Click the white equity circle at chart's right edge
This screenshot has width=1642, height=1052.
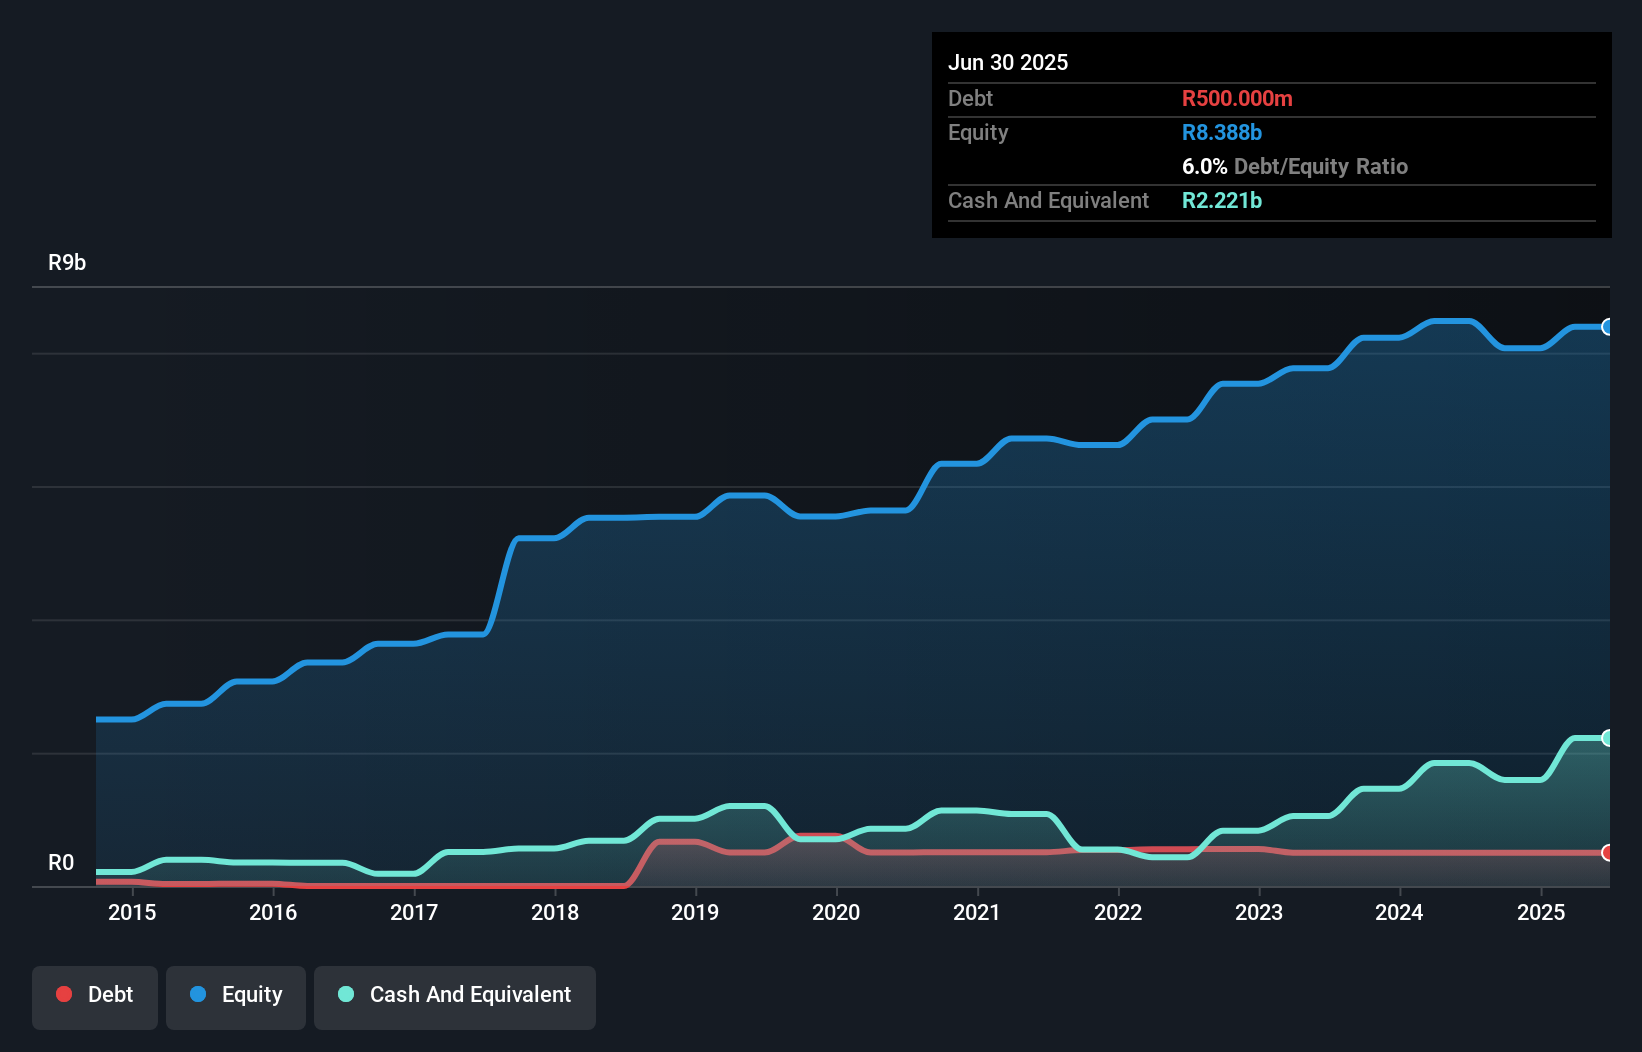pyautogui.click(x=1607, y=327)
